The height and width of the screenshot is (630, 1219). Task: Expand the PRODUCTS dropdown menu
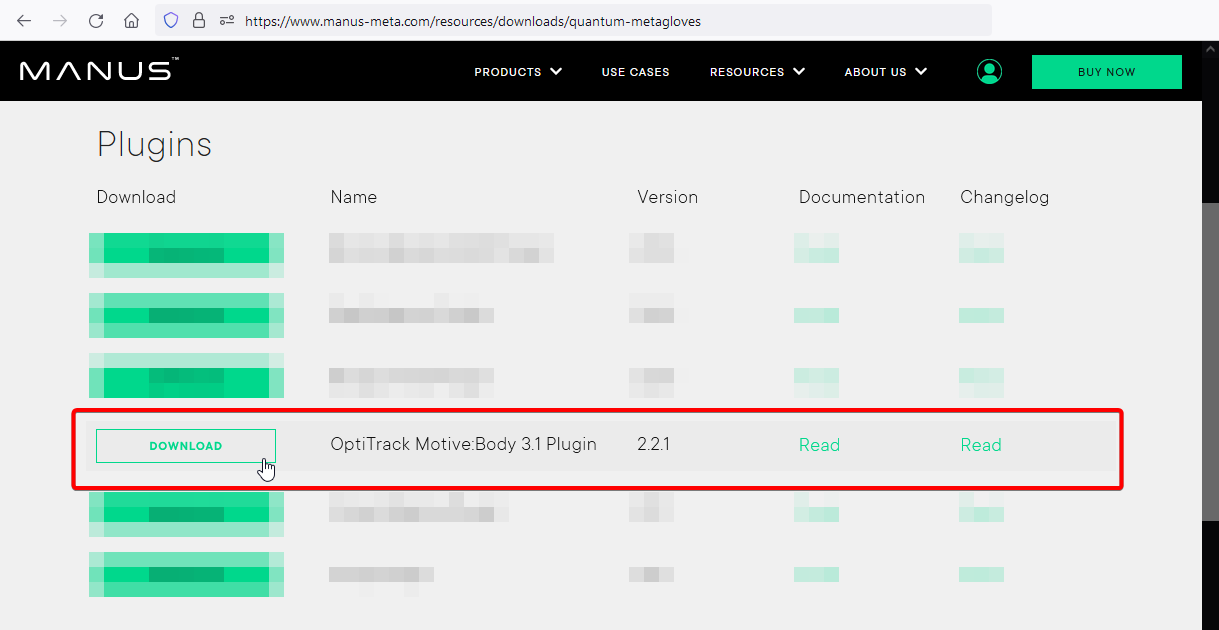[518, 71]
